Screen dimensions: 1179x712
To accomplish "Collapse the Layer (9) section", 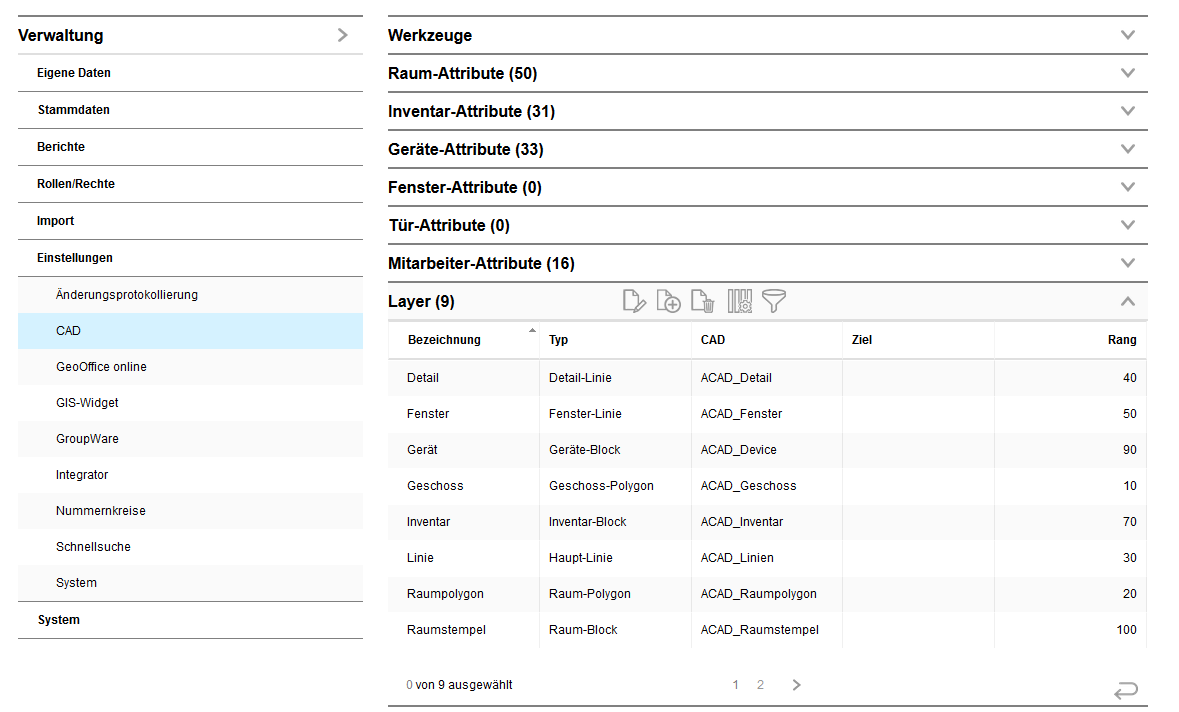I will tap(1128, 301).
